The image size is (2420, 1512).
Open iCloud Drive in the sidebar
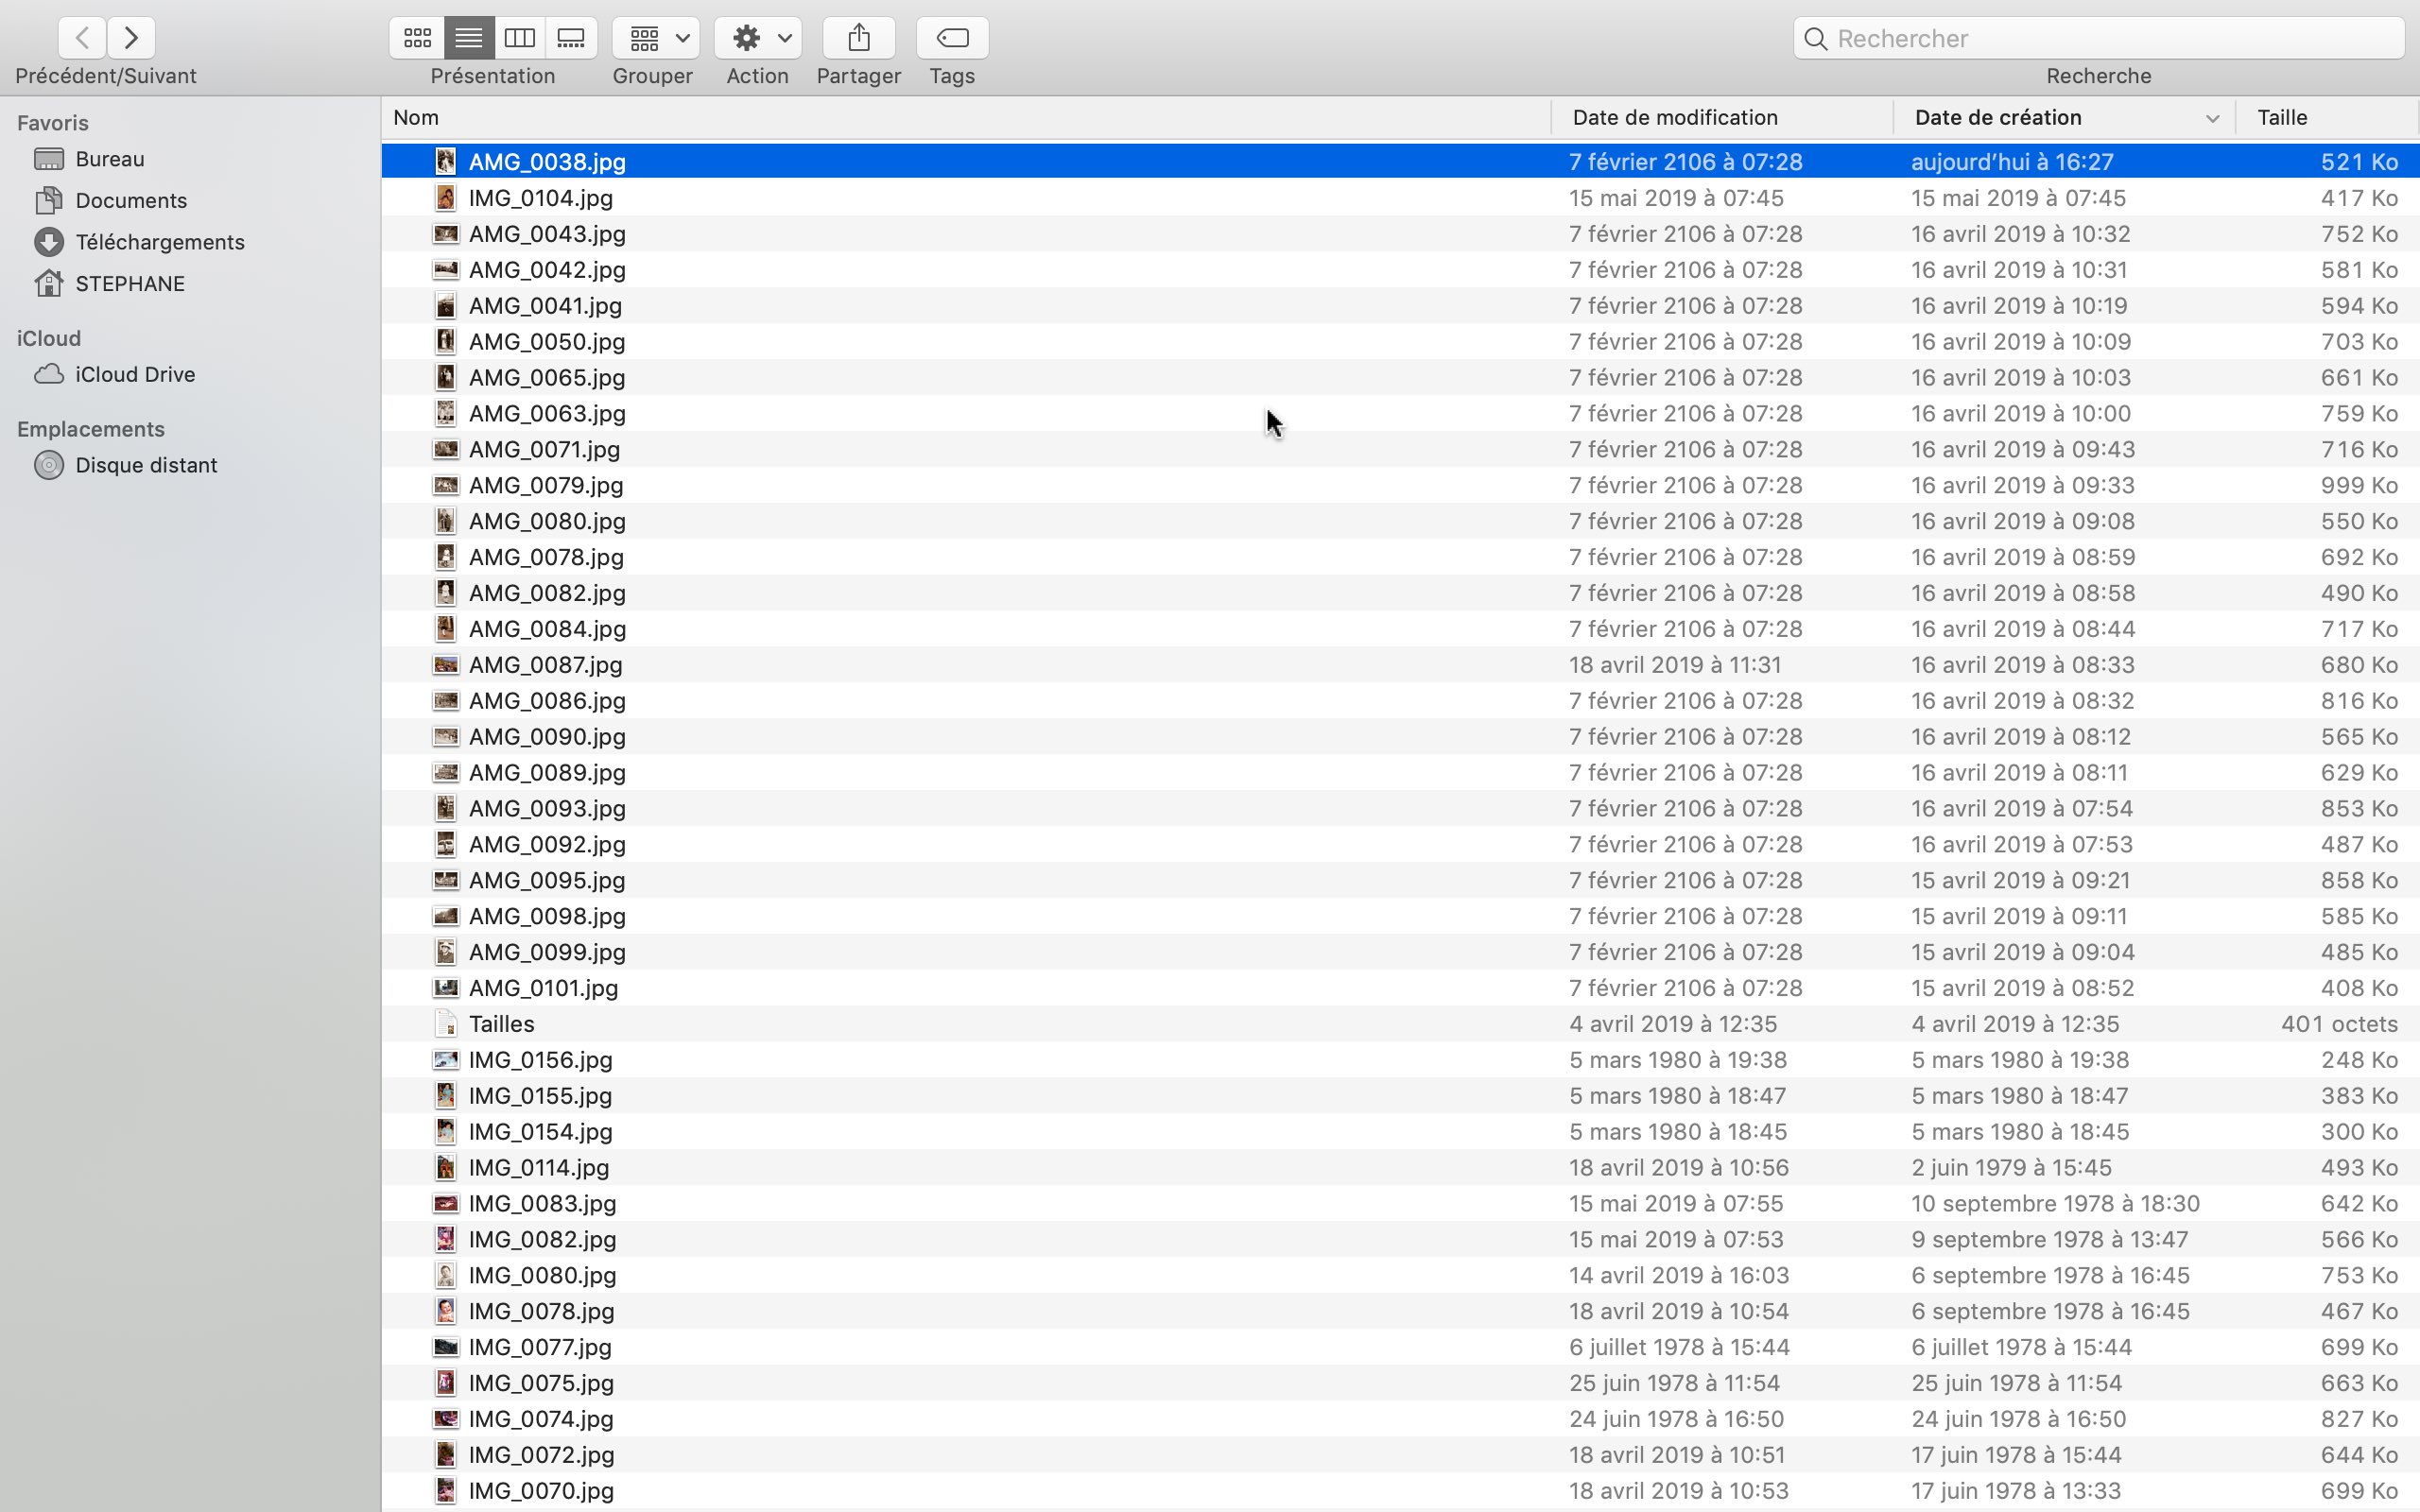point(135,374)
